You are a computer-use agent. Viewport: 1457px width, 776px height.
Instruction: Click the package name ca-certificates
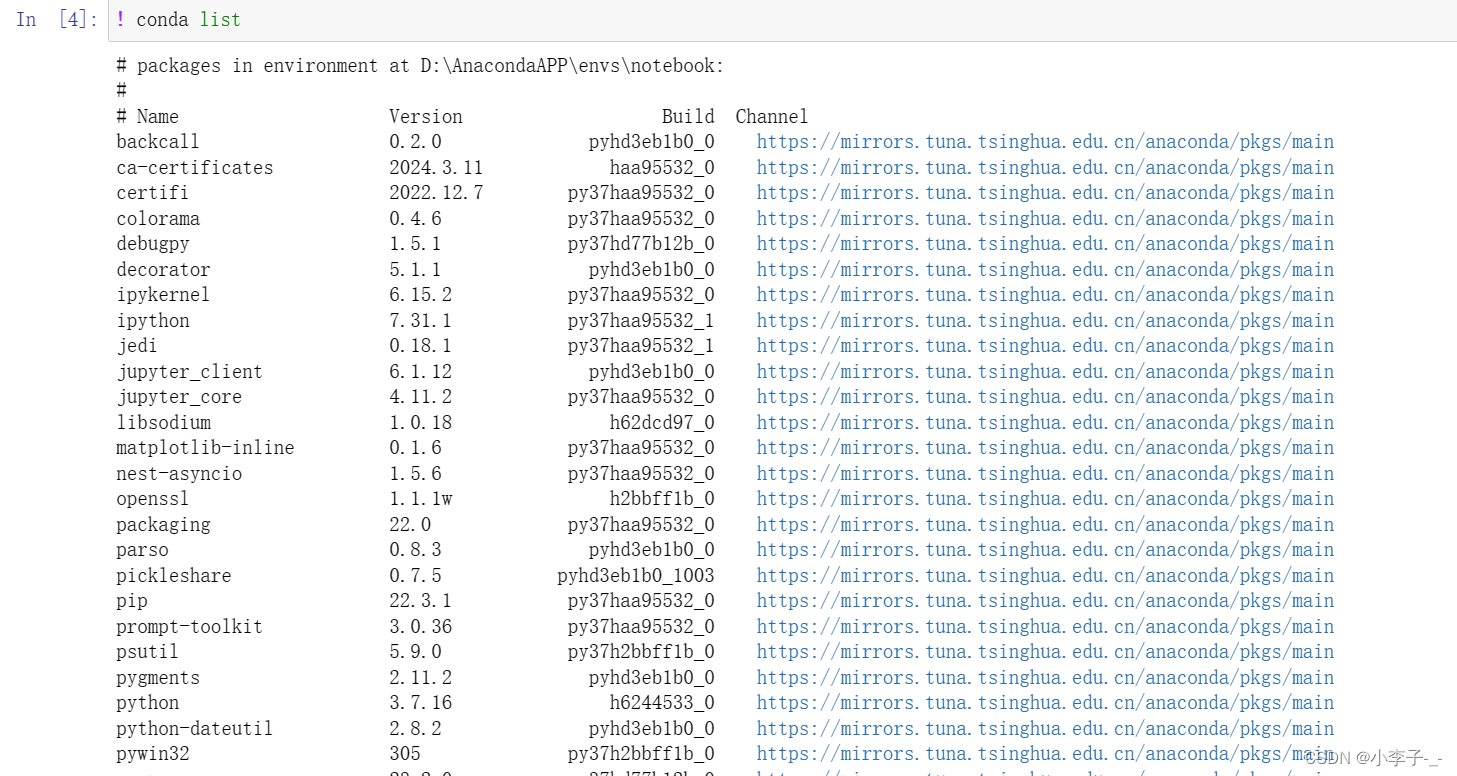(x=194, y=168)
